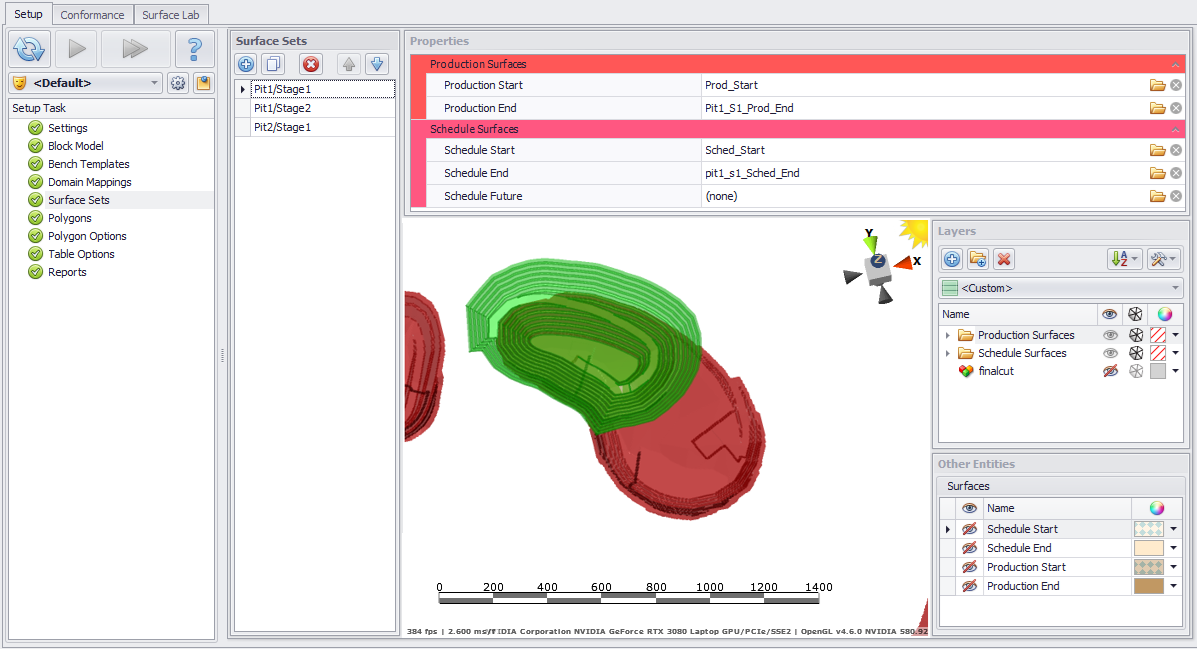Add a new layer folder
The height and width of the screenshot is (649, 1197).
pyautogui.click(x=978, y=260)
